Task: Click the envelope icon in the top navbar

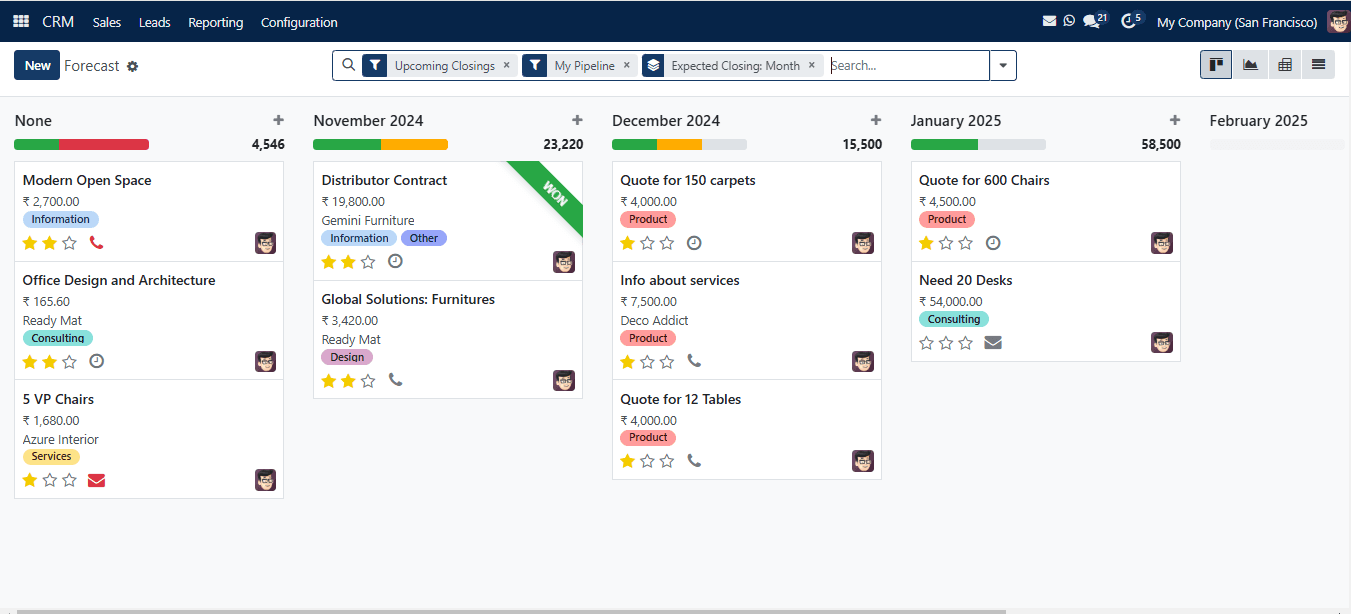Action: point(1049,21)
